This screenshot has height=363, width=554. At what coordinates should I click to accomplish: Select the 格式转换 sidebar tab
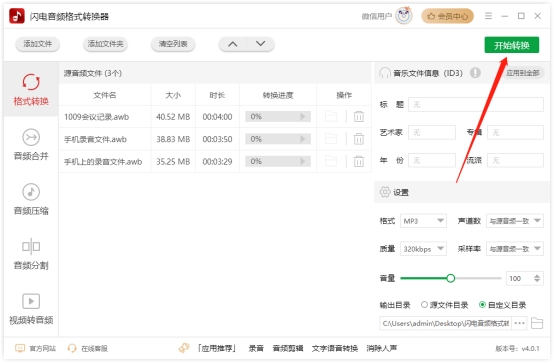point(31,89)
